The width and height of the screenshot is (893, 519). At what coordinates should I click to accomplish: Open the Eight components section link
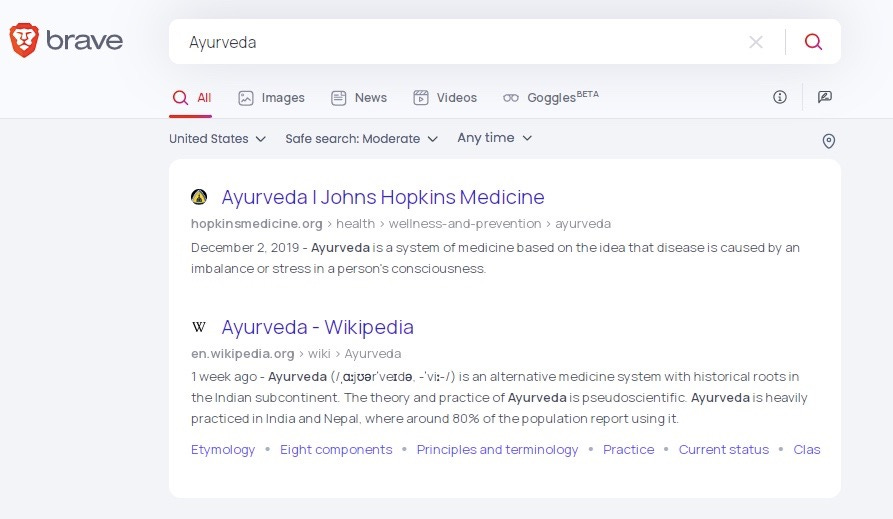coord(336,449)
